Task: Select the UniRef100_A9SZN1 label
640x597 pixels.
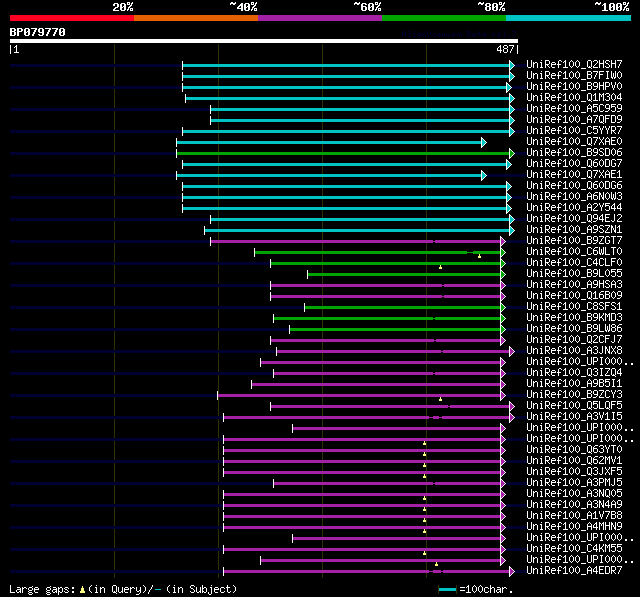Action: 574,230
